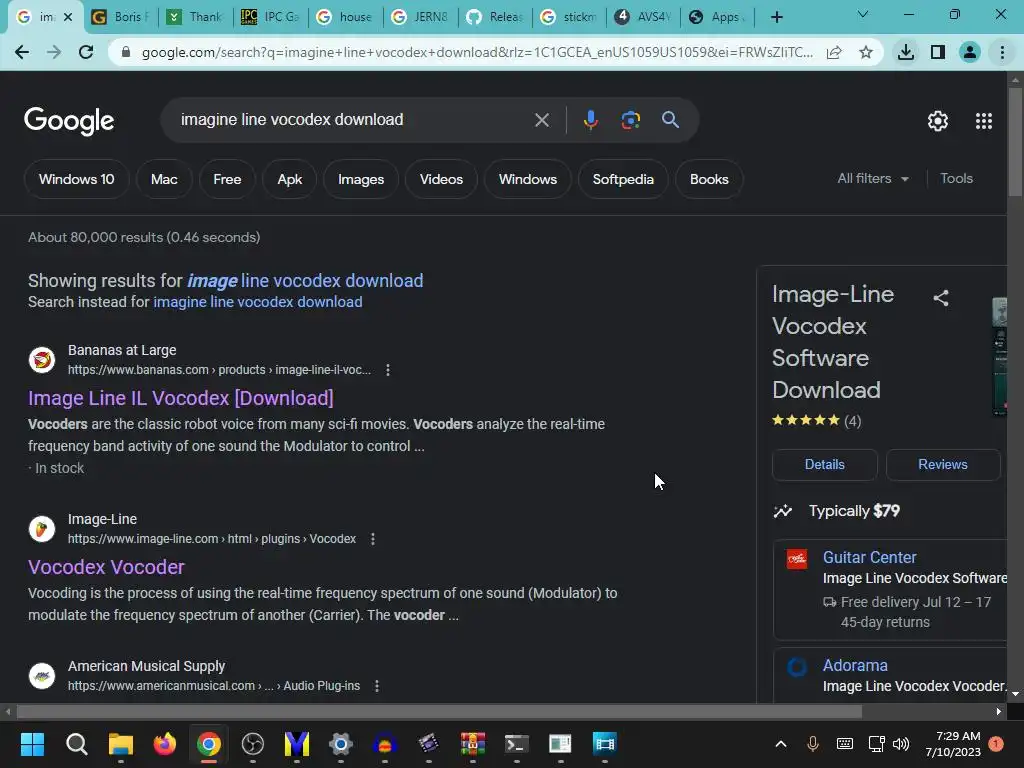Start voice search with the microphone
This screenshot has height=768, width=1024.
click(x=590, y=120)
